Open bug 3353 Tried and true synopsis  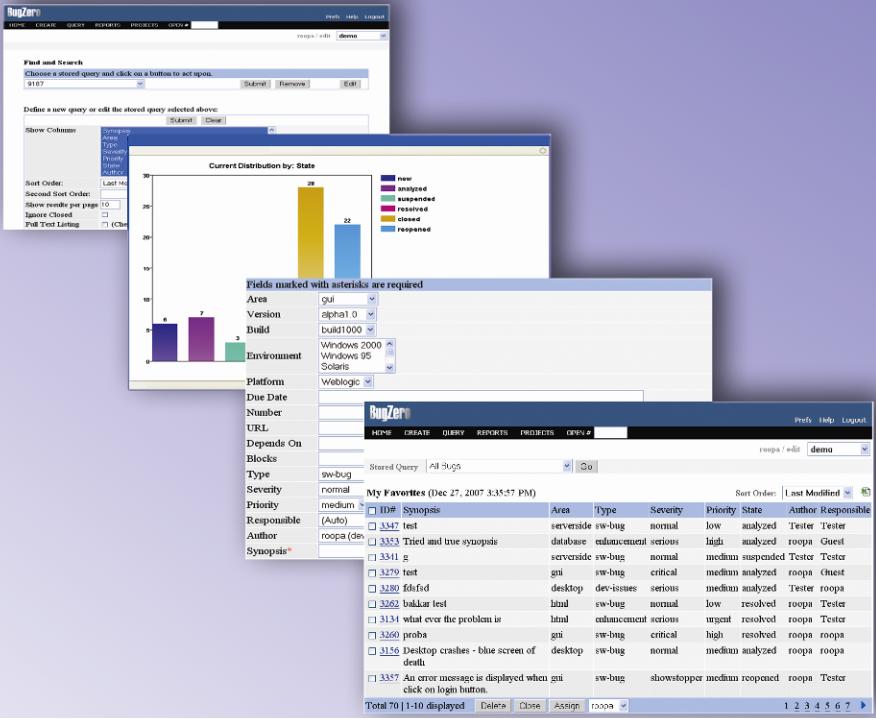coord(389,541)
